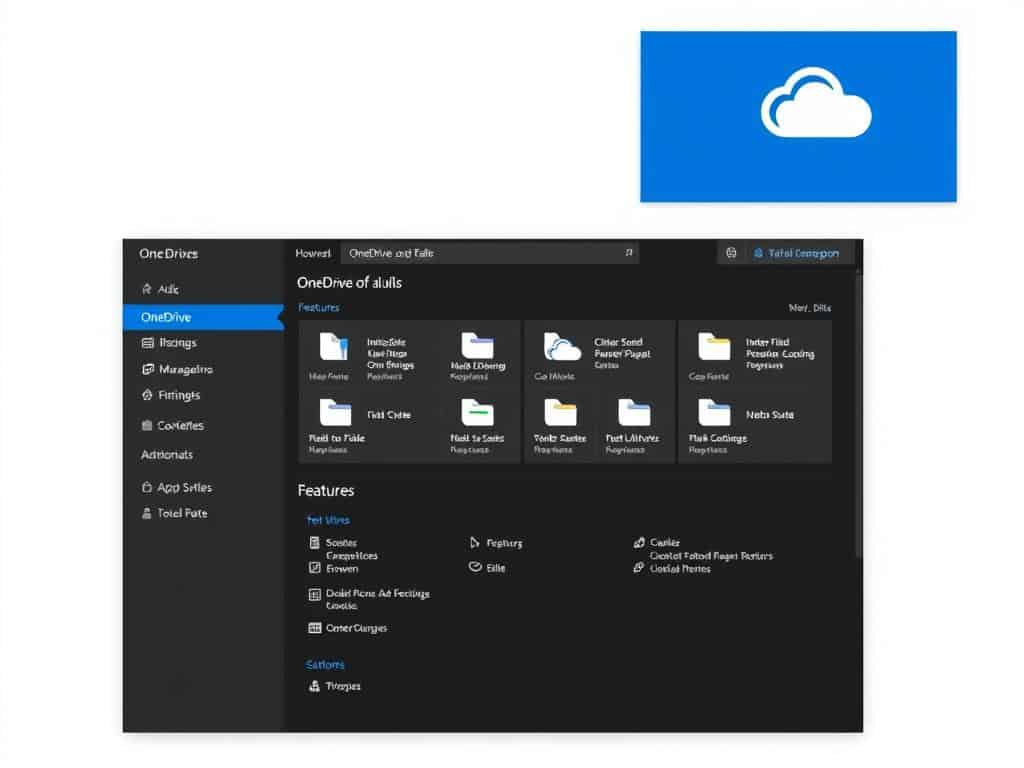The image size is (1024, 768).
Task: Click the Canler link icon
Action: [639, 542]
